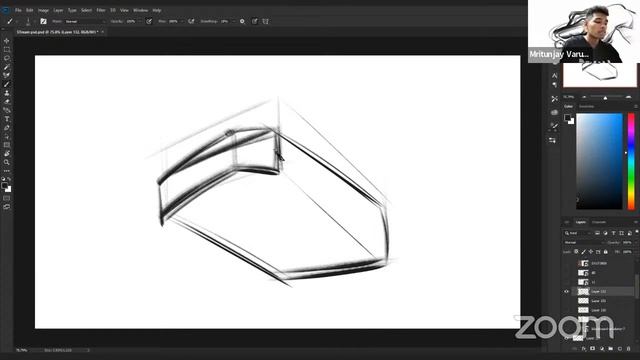Toggle lock image pixels
The width and height of the screenshot is (640, 360).
coord(583,252)
